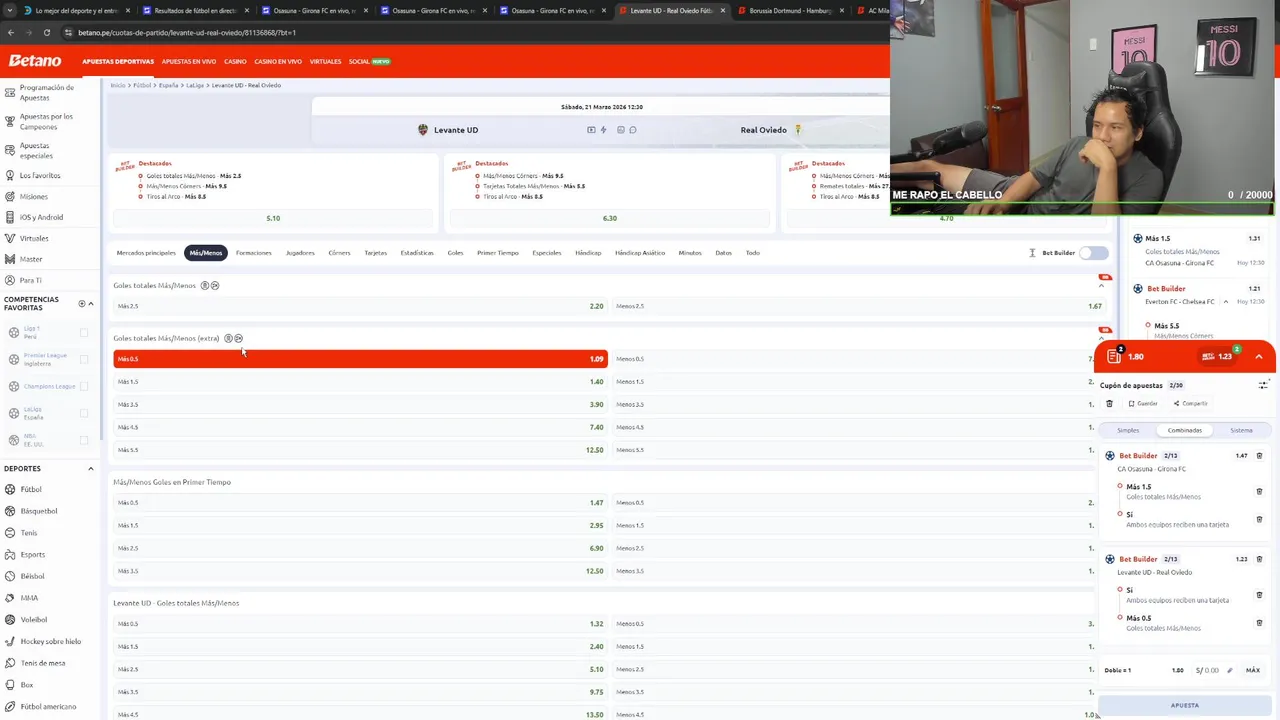Check Liga 1 Perú favorite checkbox
Screen dimensions: 1280x720
[x=83, y=333]
